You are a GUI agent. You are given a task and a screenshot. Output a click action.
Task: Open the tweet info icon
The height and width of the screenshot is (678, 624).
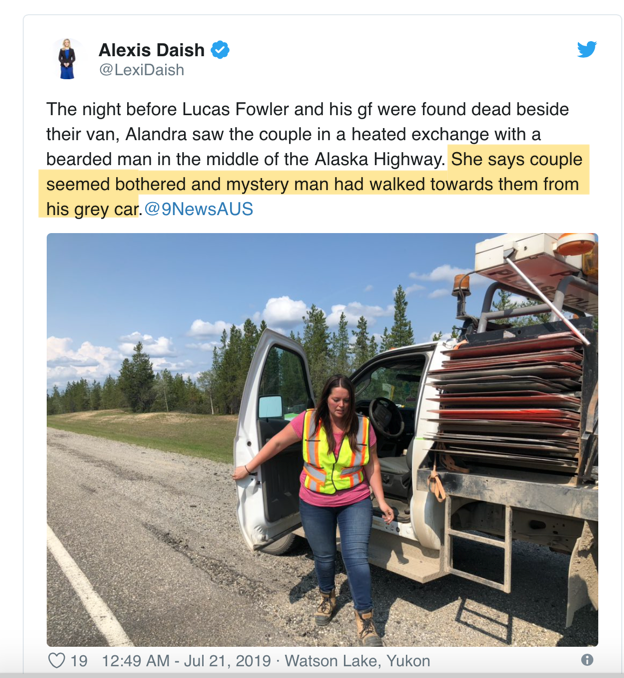tap(587, 660)
